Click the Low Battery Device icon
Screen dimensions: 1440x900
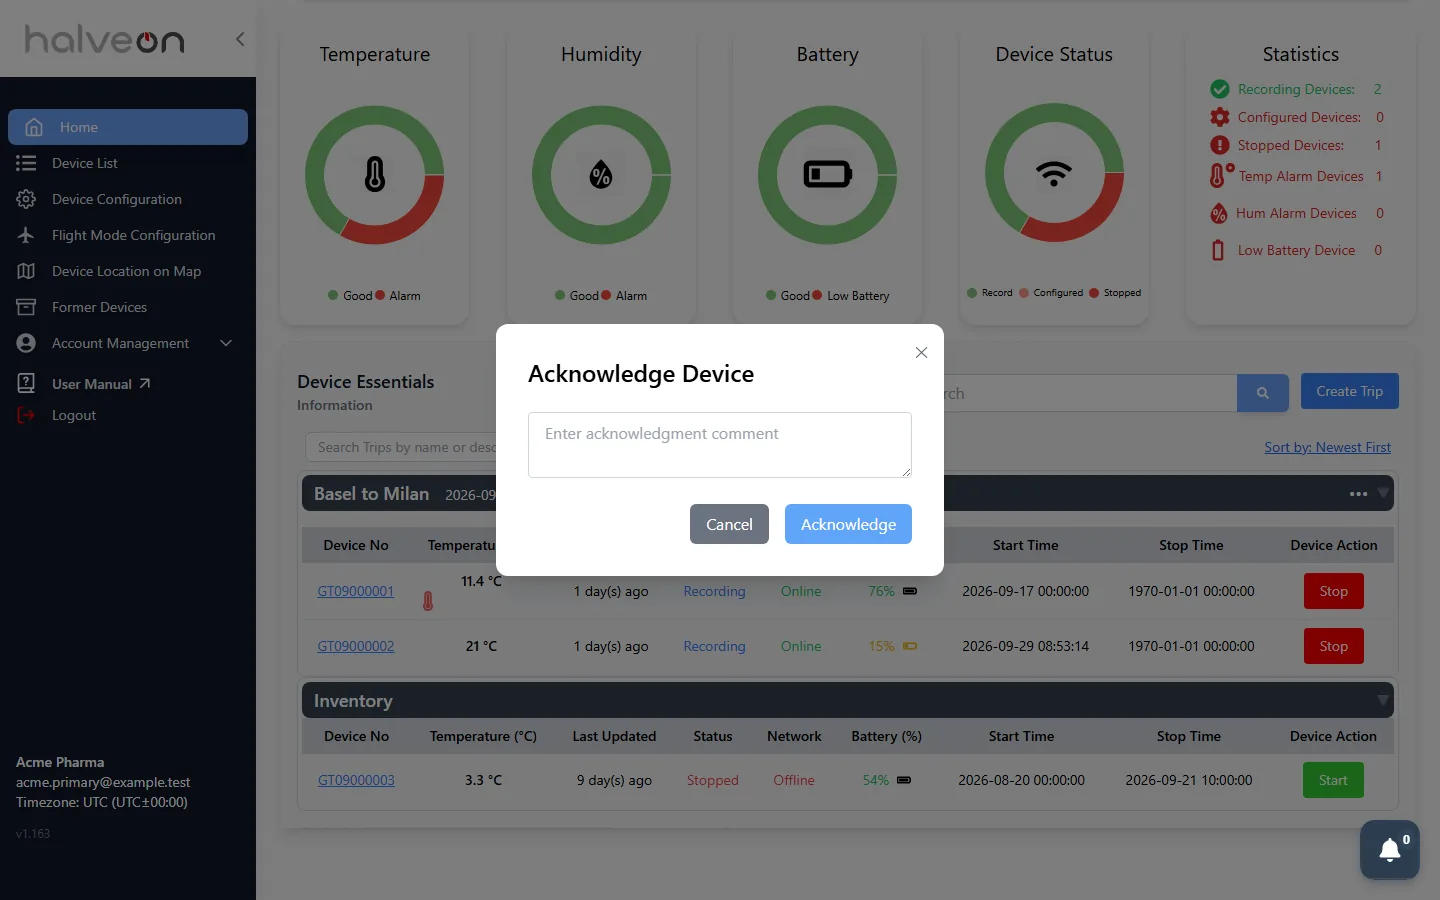point(1217,250)
